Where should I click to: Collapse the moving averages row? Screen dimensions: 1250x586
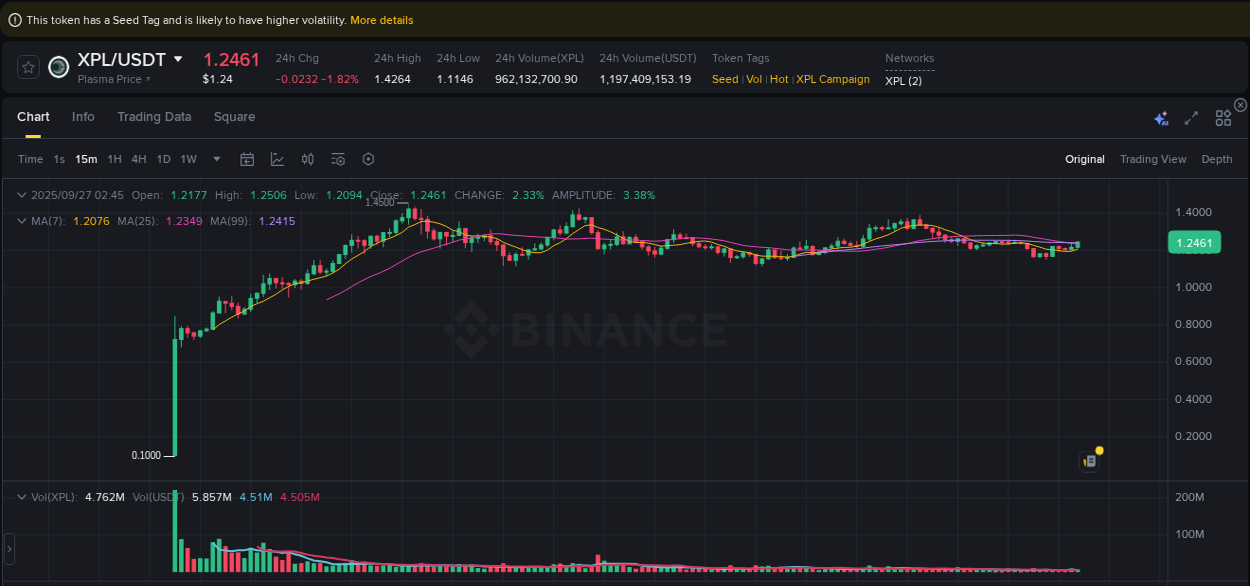22,221
